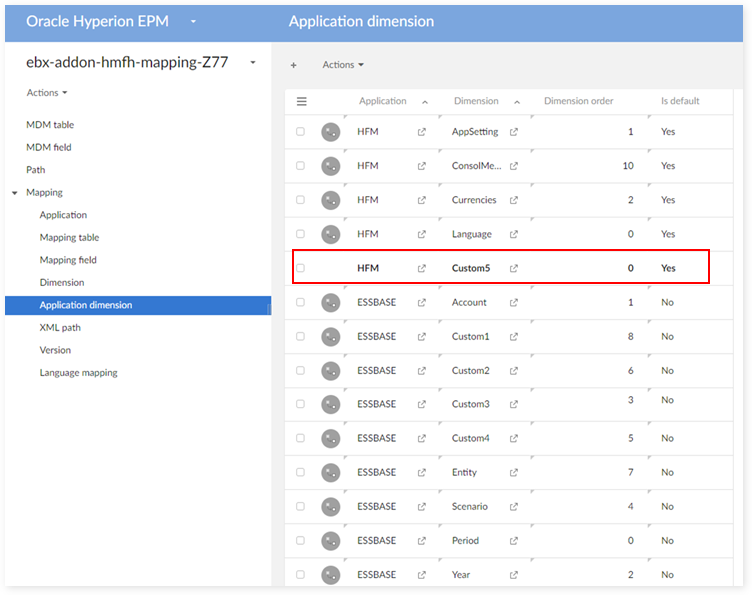Open the table view options hamburger icon
The height and width of the screenshot is (595, 752).
pos(302,101)
